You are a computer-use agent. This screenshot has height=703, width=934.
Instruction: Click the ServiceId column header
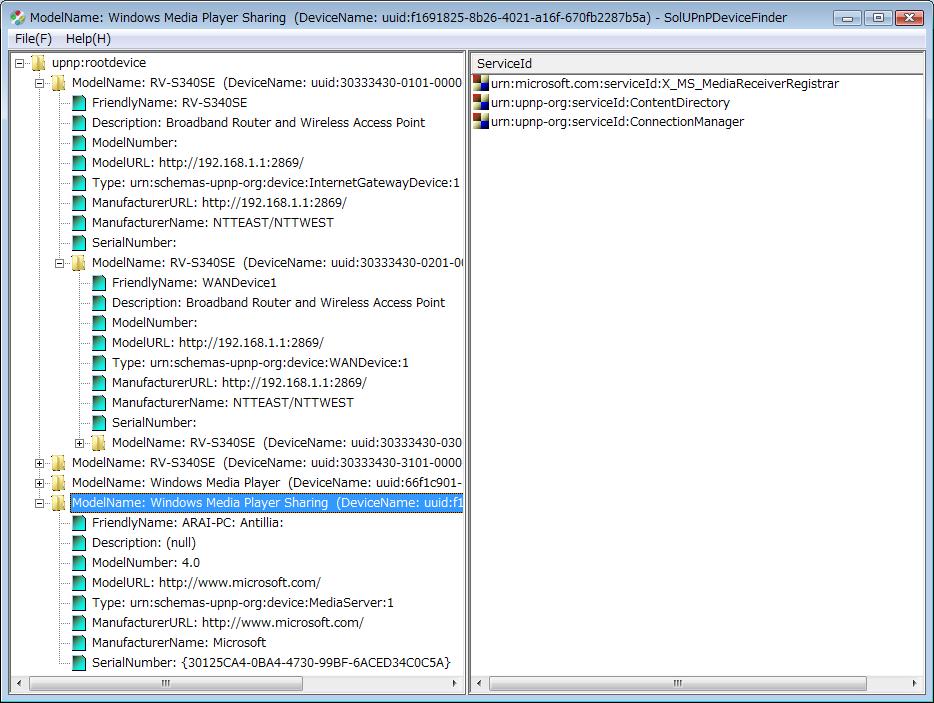coord(698,64)
